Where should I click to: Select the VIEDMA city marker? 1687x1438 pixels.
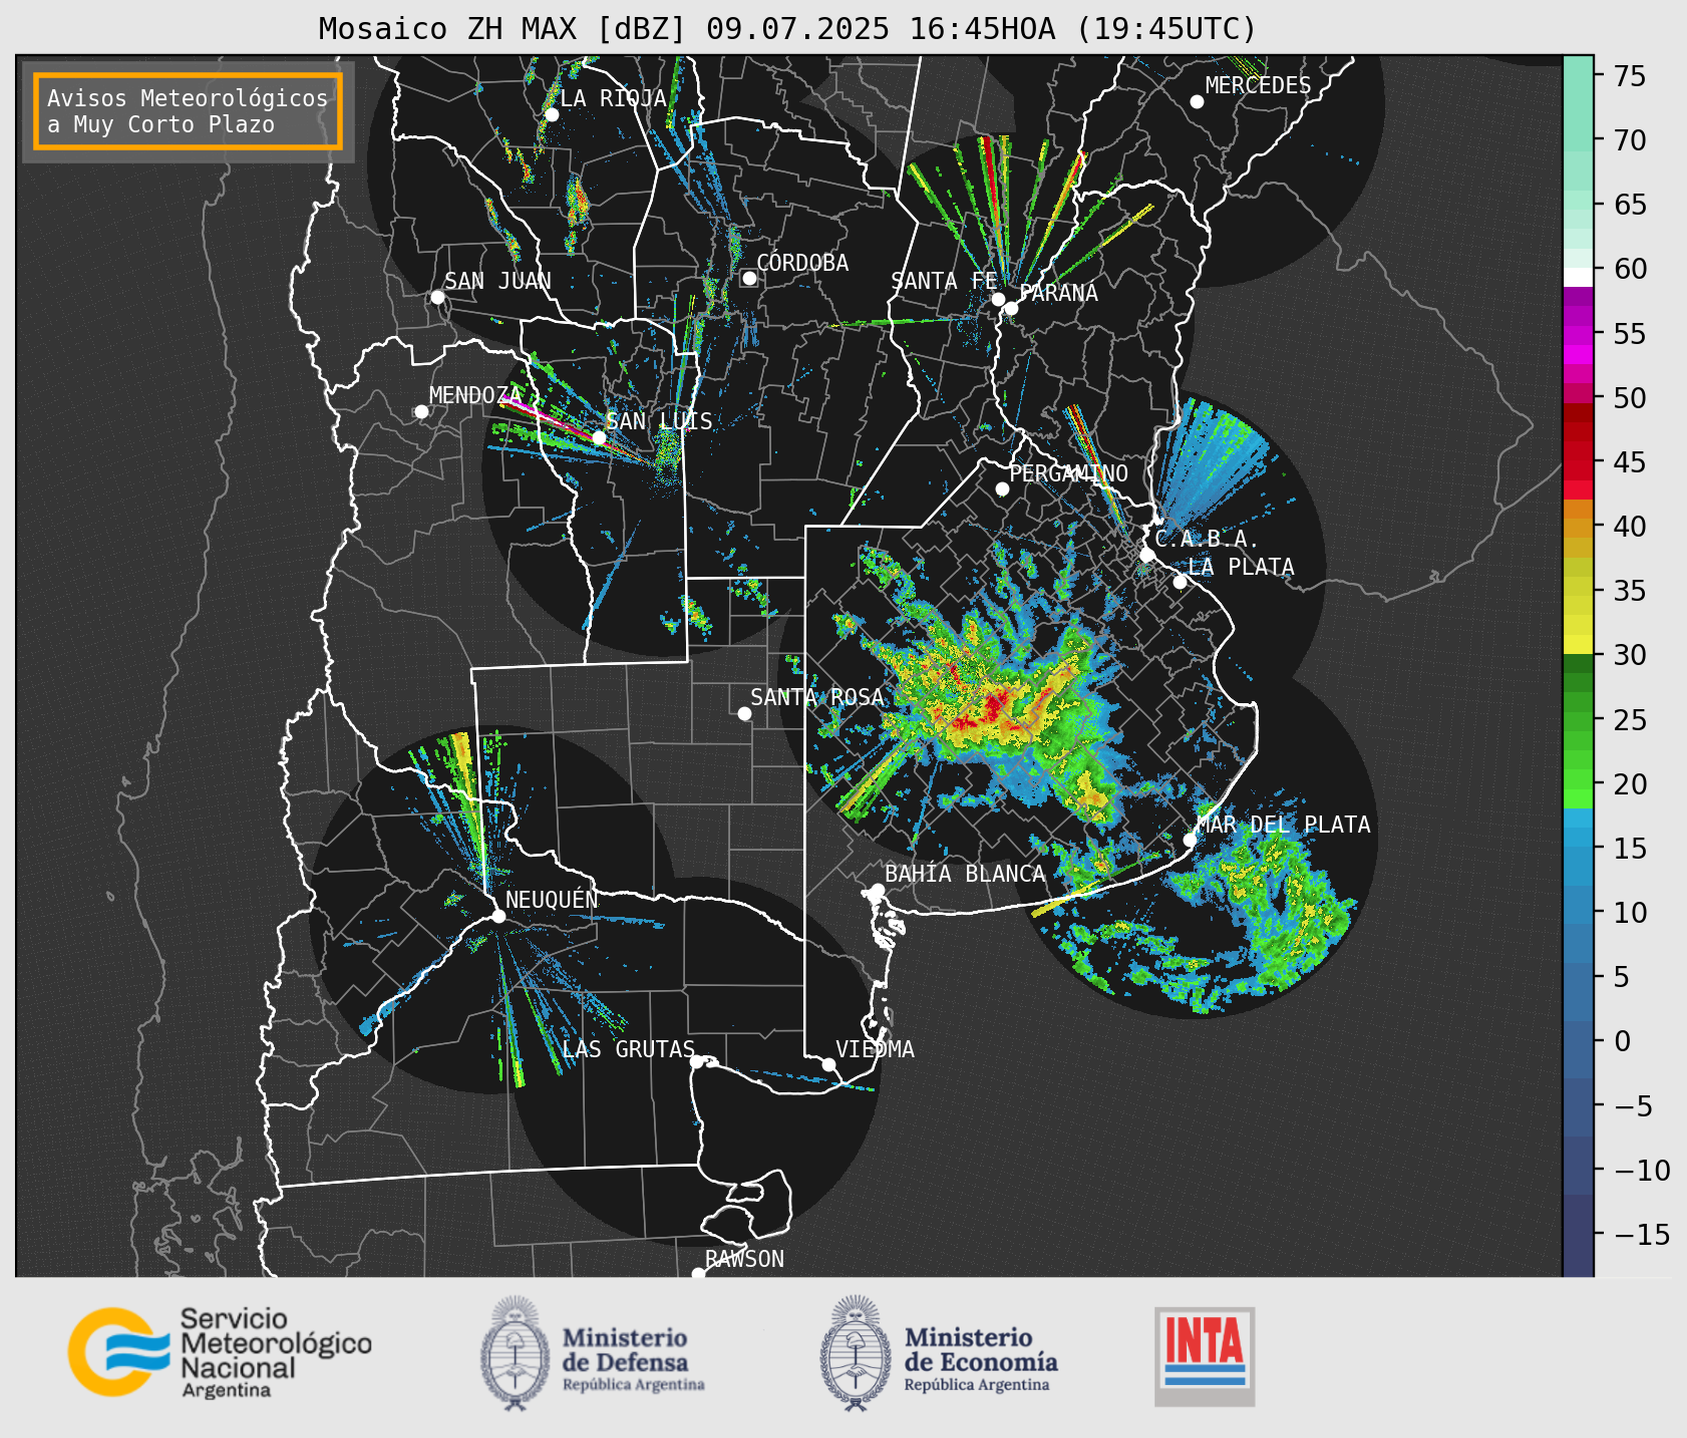click(x=829, y=1065)
